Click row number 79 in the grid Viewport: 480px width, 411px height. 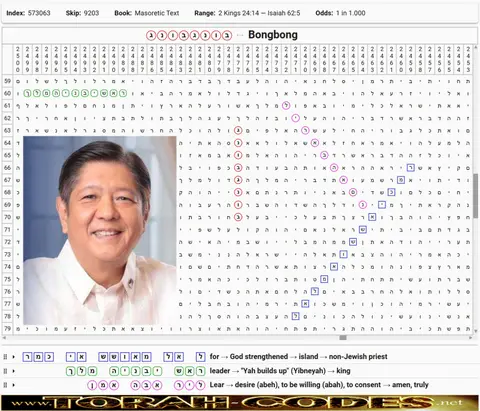click(x=8, y=329)
